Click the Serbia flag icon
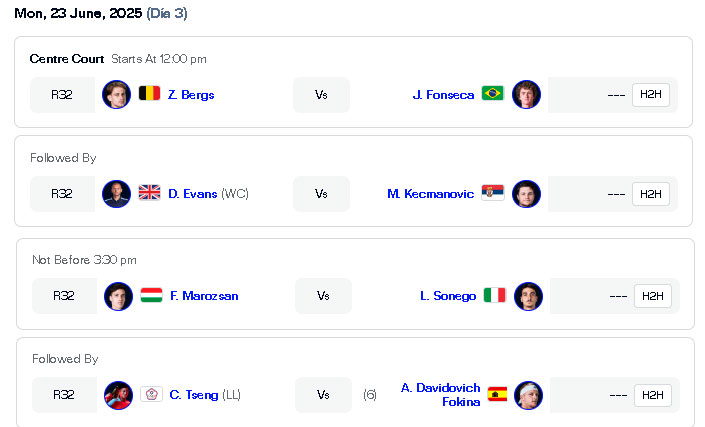Screen dimensions: 705x427 [492, 192]
